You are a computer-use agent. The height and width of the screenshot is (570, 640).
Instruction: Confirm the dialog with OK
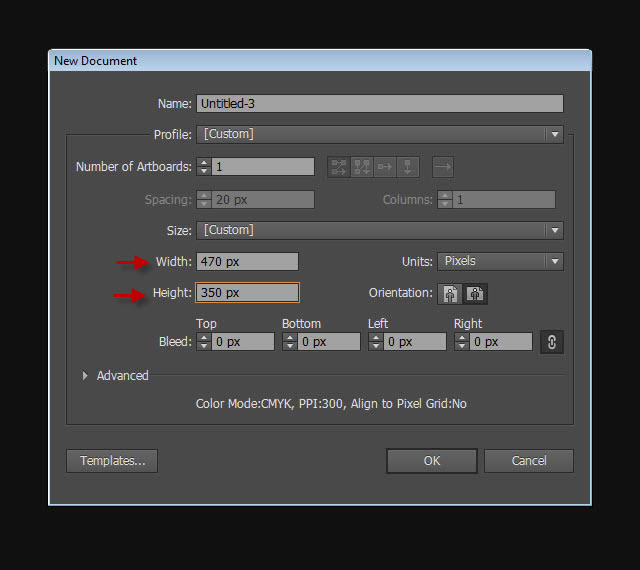[432, 461]
